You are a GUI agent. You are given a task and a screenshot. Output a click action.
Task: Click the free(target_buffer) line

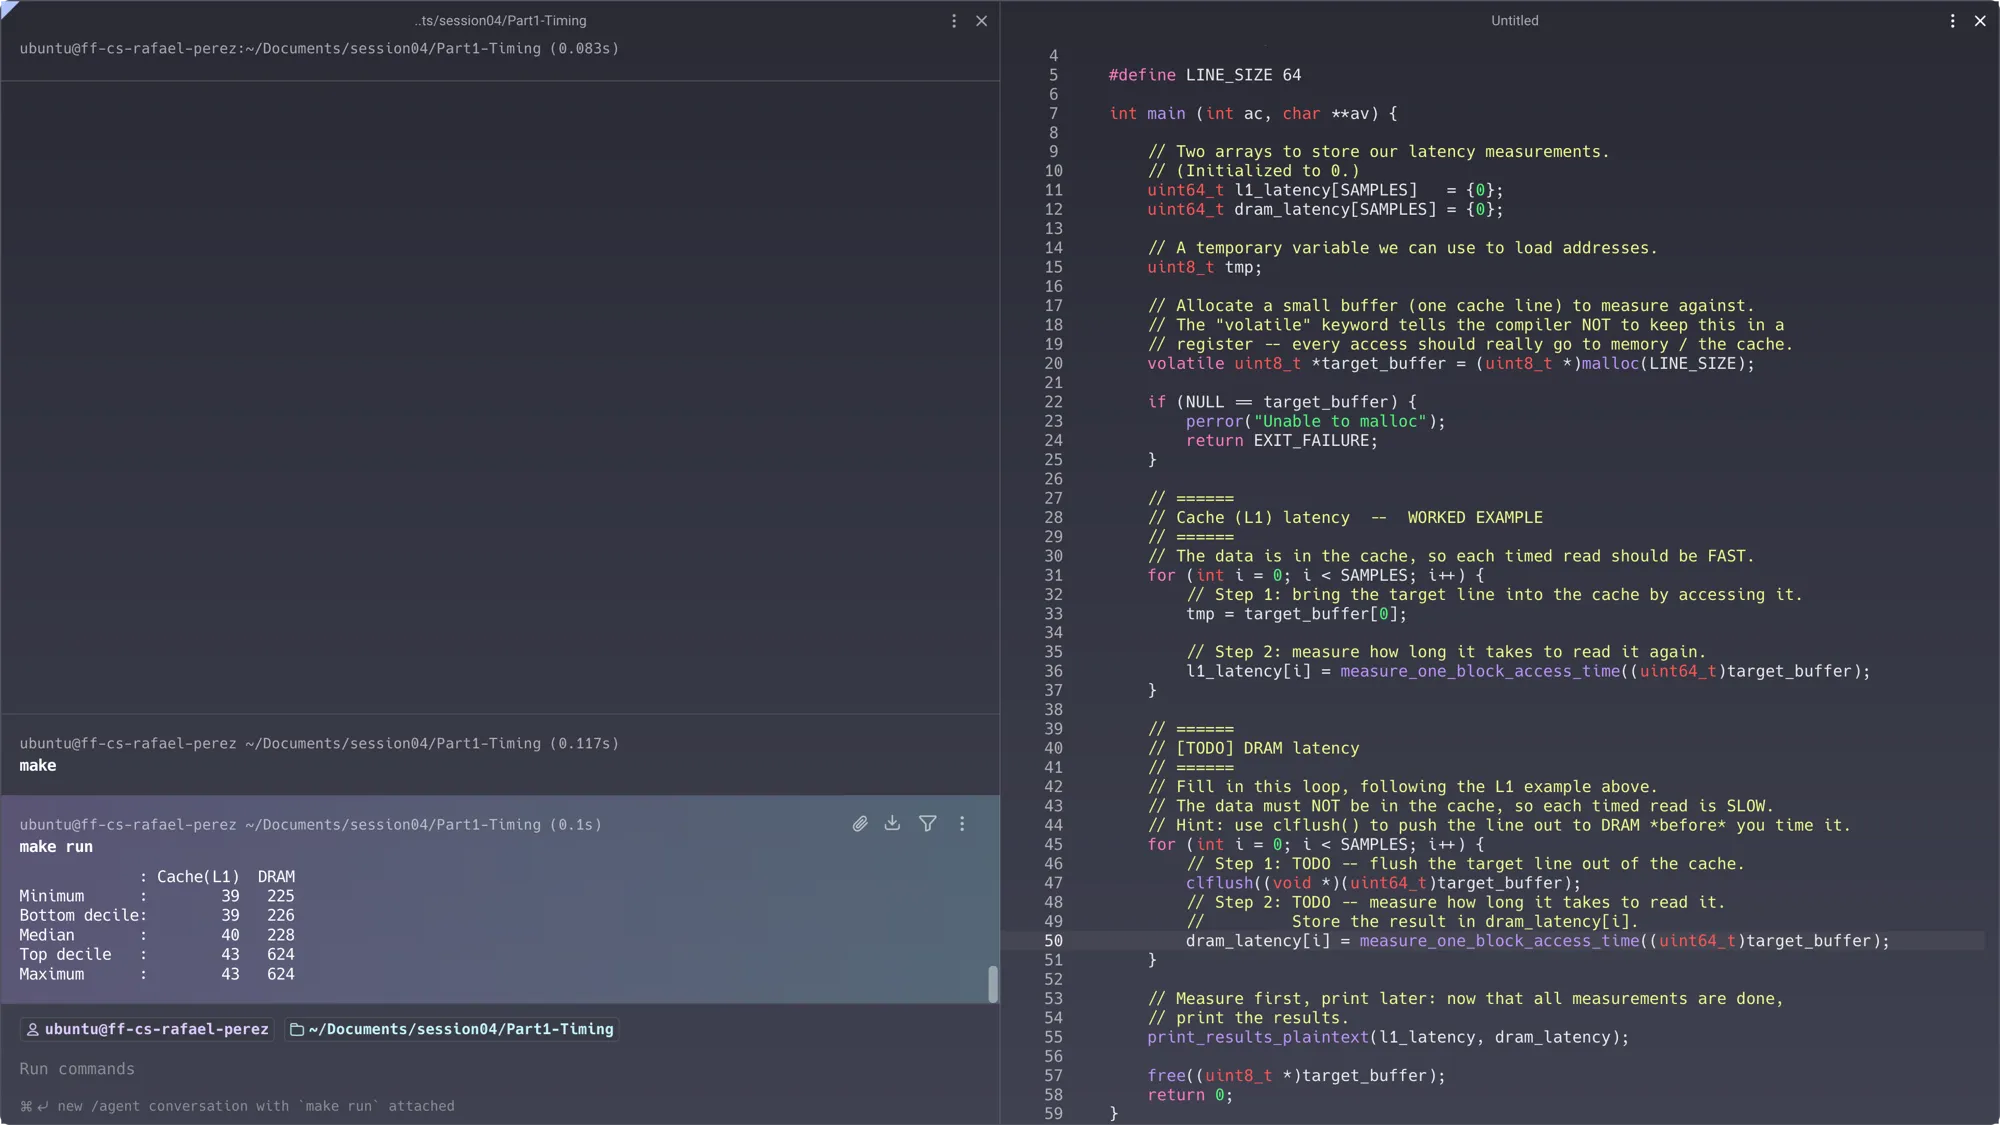1296,1076
